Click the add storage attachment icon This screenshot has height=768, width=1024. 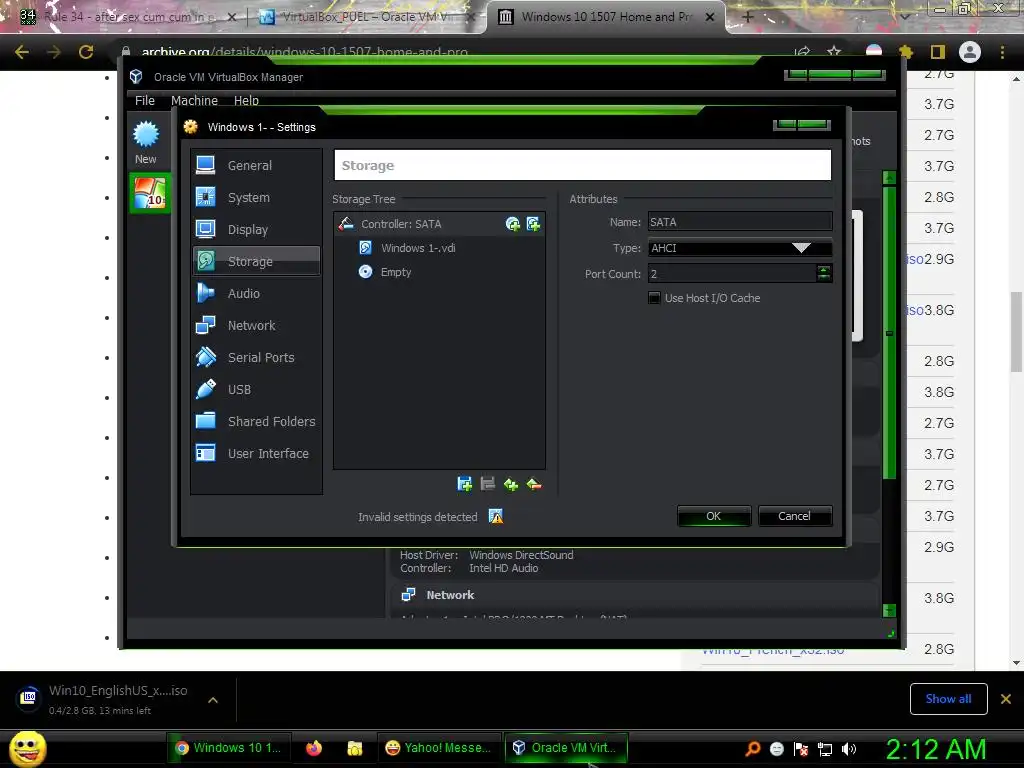click(x=511, y=484)
